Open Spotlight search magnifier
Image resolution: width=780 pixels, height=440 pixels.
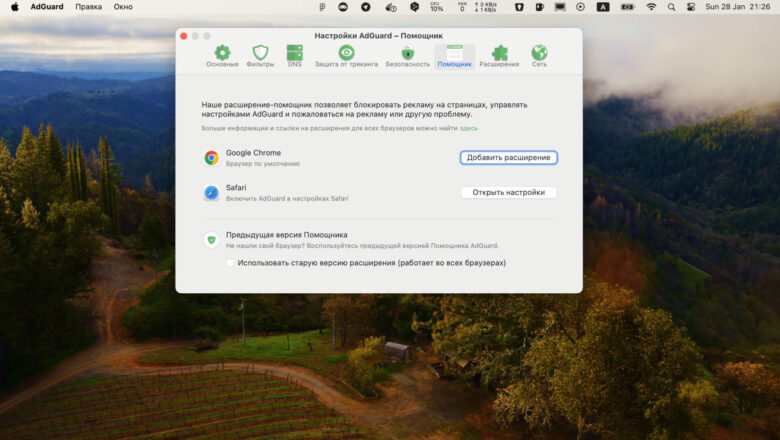click(672, 7)
